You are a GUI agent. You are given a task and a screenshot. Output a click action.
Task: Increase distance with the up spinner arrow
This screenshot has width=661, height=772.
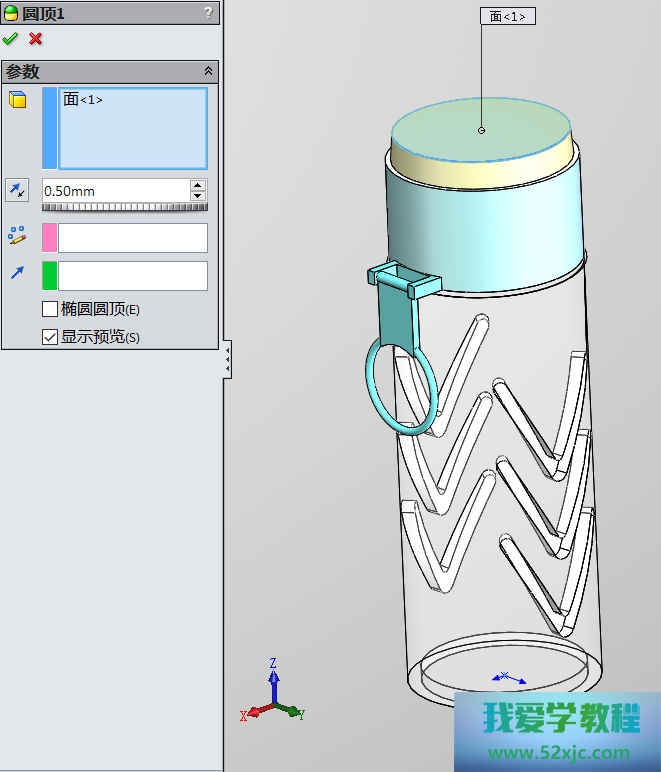click(198, 185)
